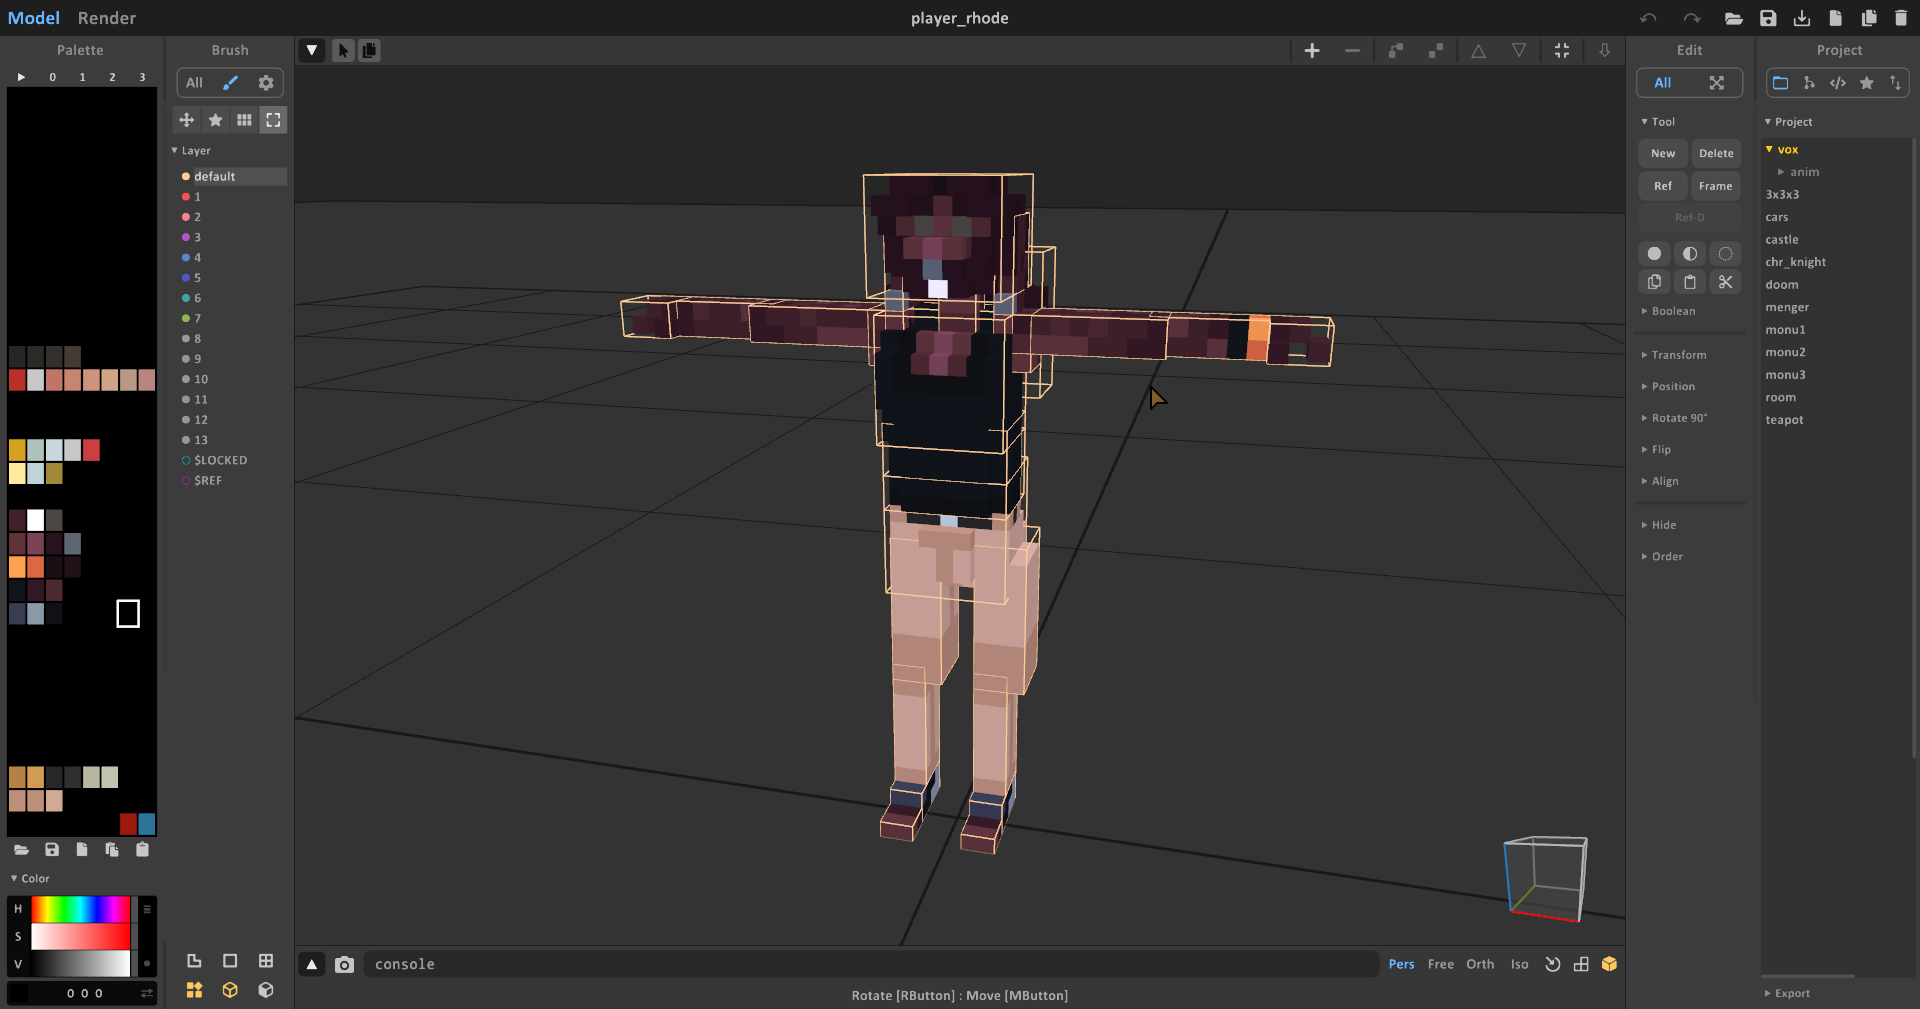Toggle the Pers perspective camera mode
The image size is (1920, 1009).
[1401, 964]
